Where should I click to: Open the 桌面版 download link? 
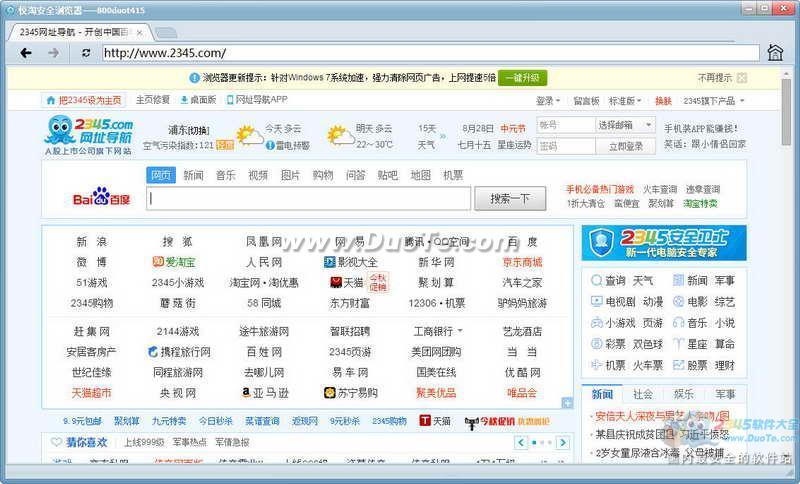[x=198, y=99]
